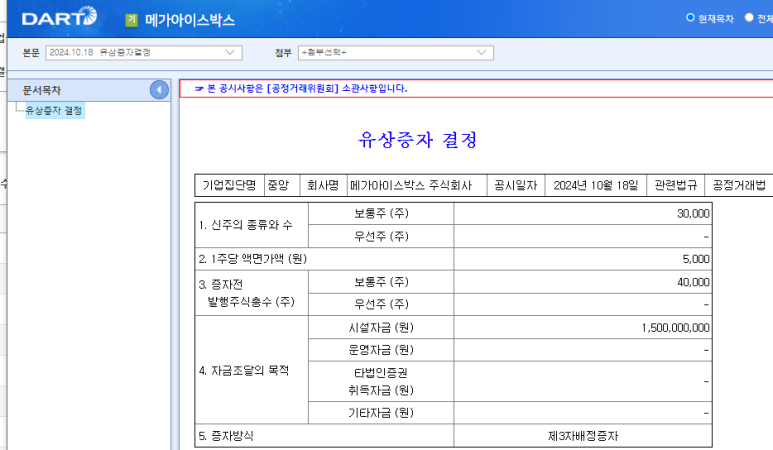Collapse the 문서목차 panel arrow button
The width and height of the screenshot is (773, 450).
coord(159,90)
